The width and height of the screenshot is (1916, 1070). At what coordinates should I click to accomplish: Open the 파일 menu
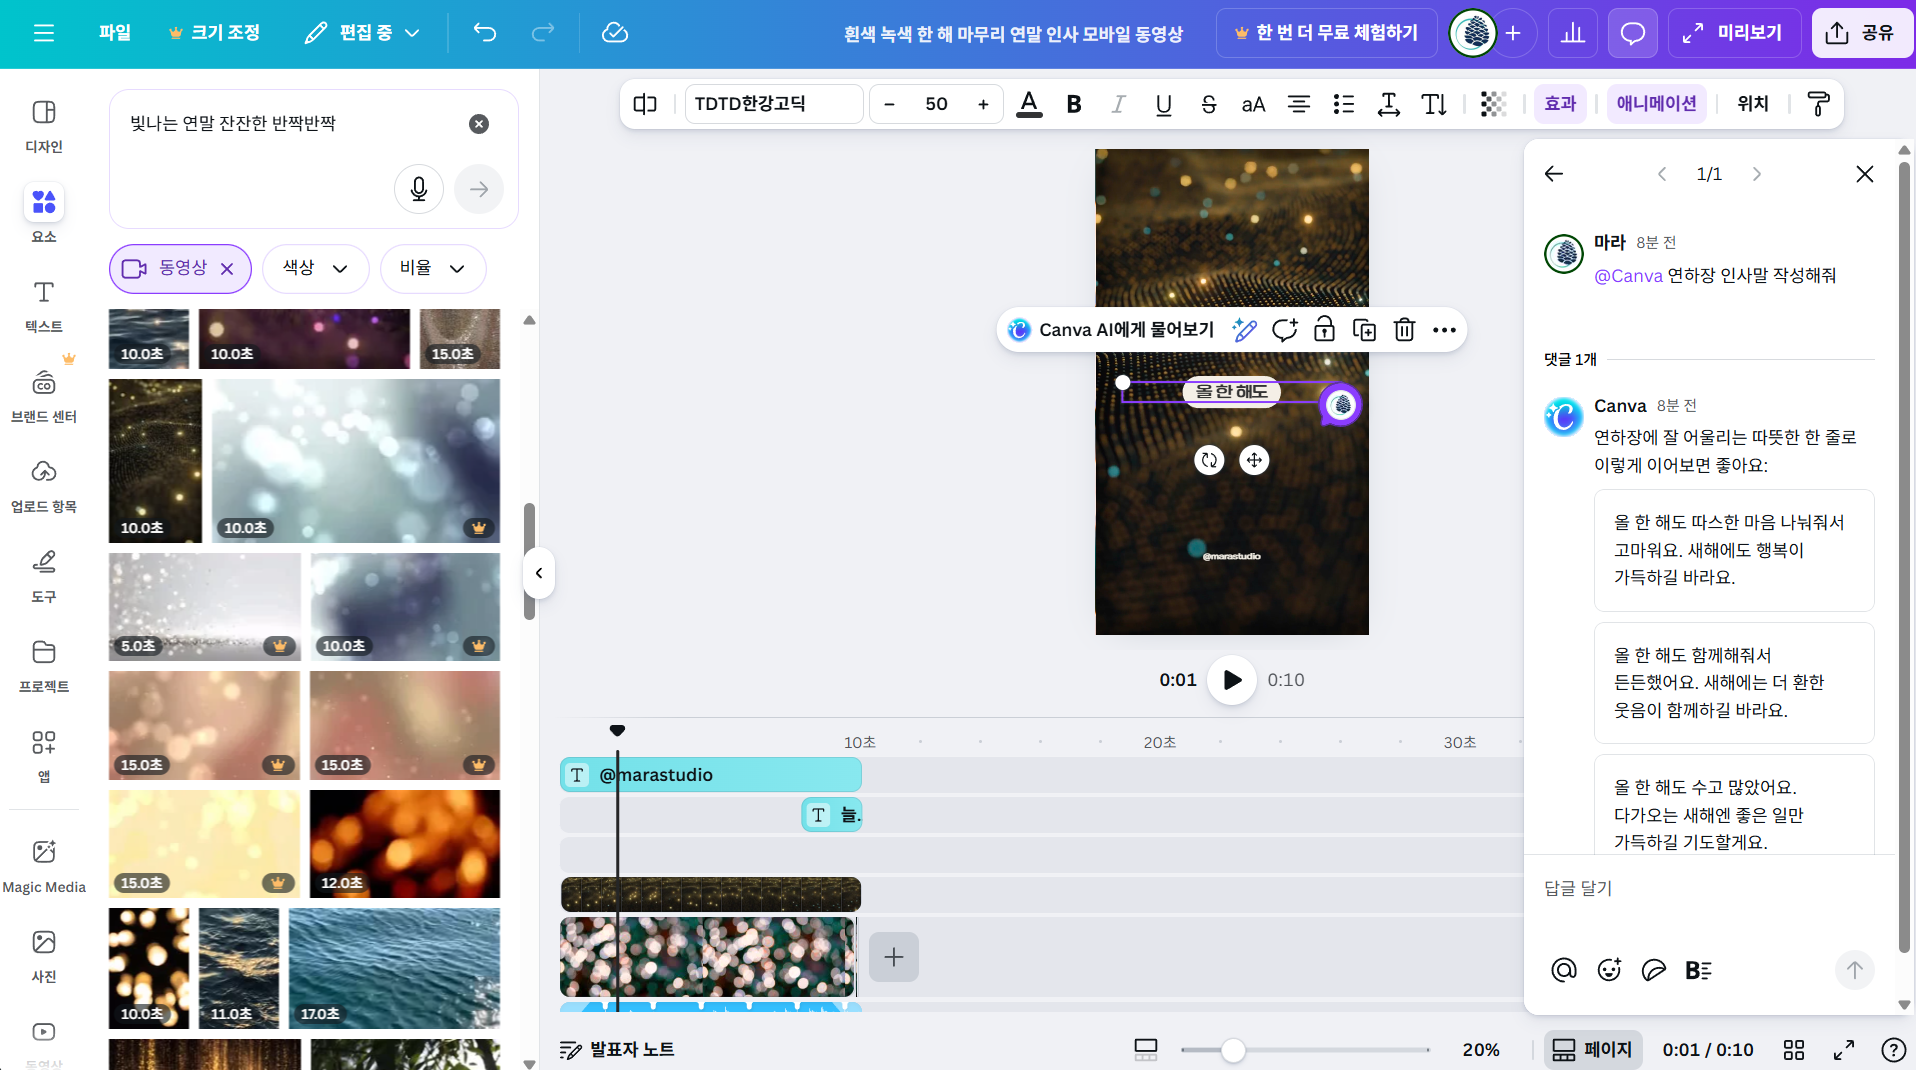click(115, 33)
